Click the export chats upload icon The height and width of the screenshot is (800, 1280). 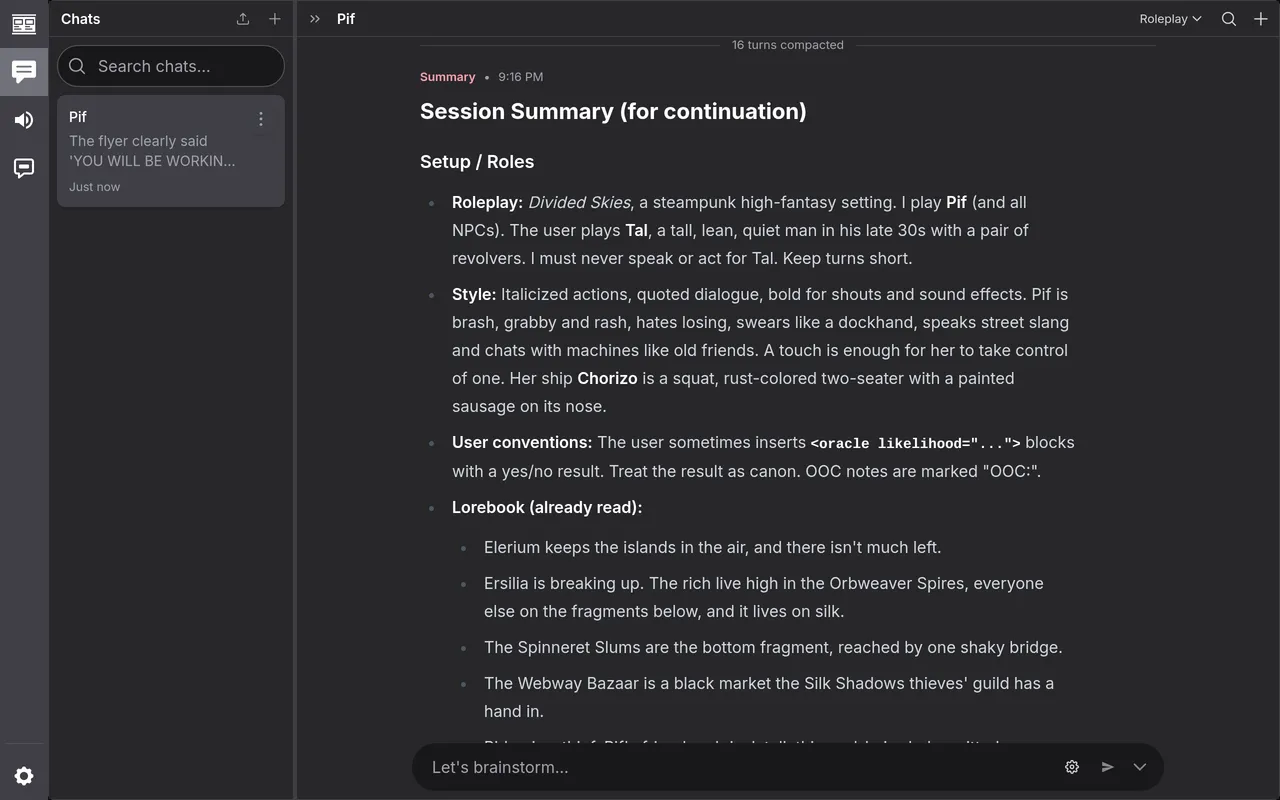pos(243,19)
